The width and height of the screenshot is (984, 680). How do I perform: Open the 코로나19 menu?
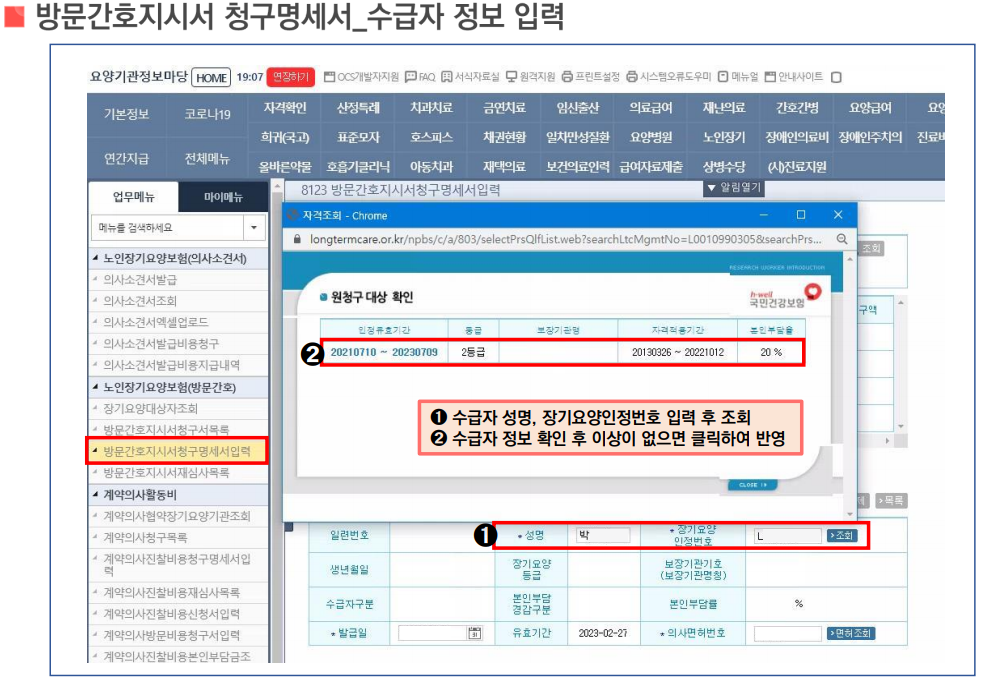pos(208,114)
